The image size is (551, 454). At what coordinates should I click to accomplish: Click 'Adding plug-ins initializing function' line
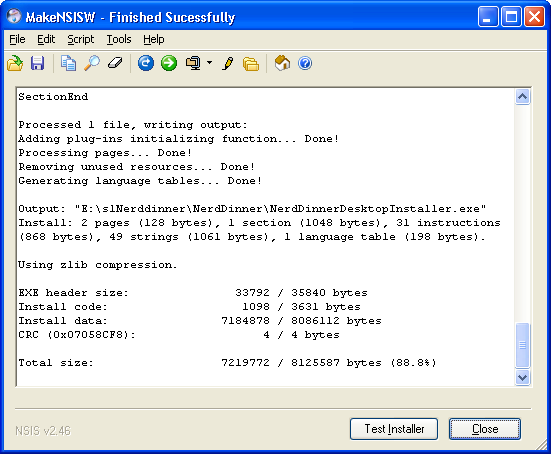coord(179,139)
